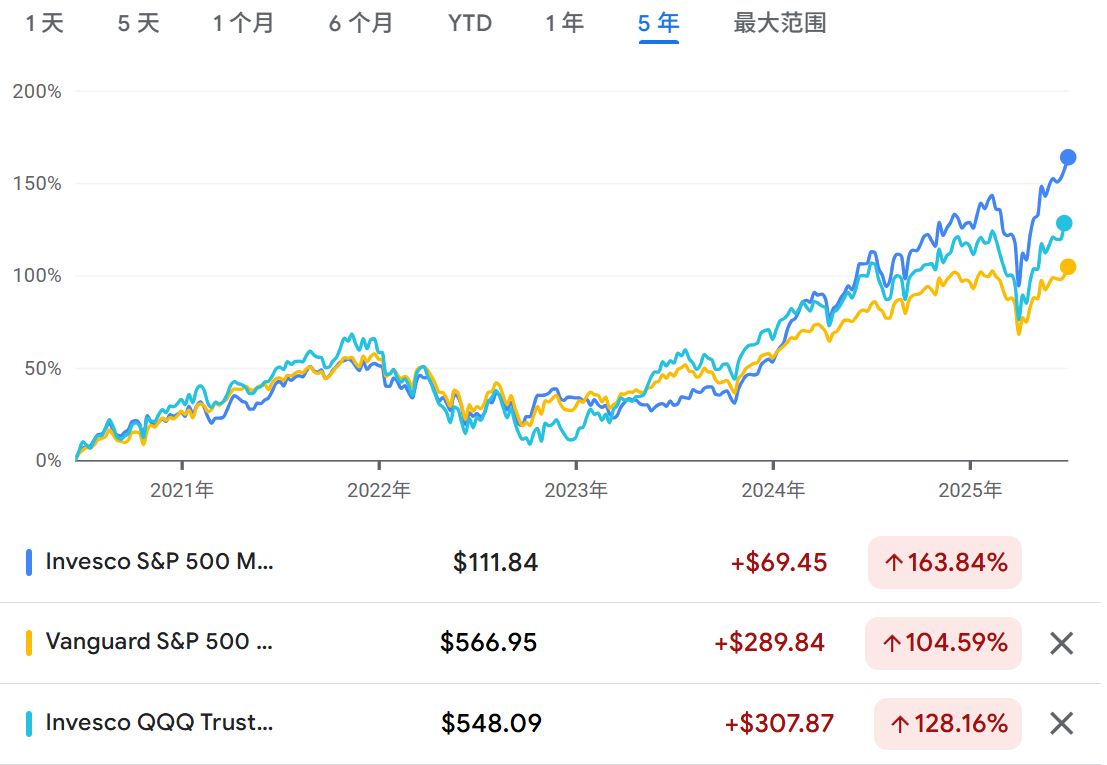This screenshot has width=1107, height=765.
Task: Click the 2021年 axis label
Action: (x=182, y=490)
